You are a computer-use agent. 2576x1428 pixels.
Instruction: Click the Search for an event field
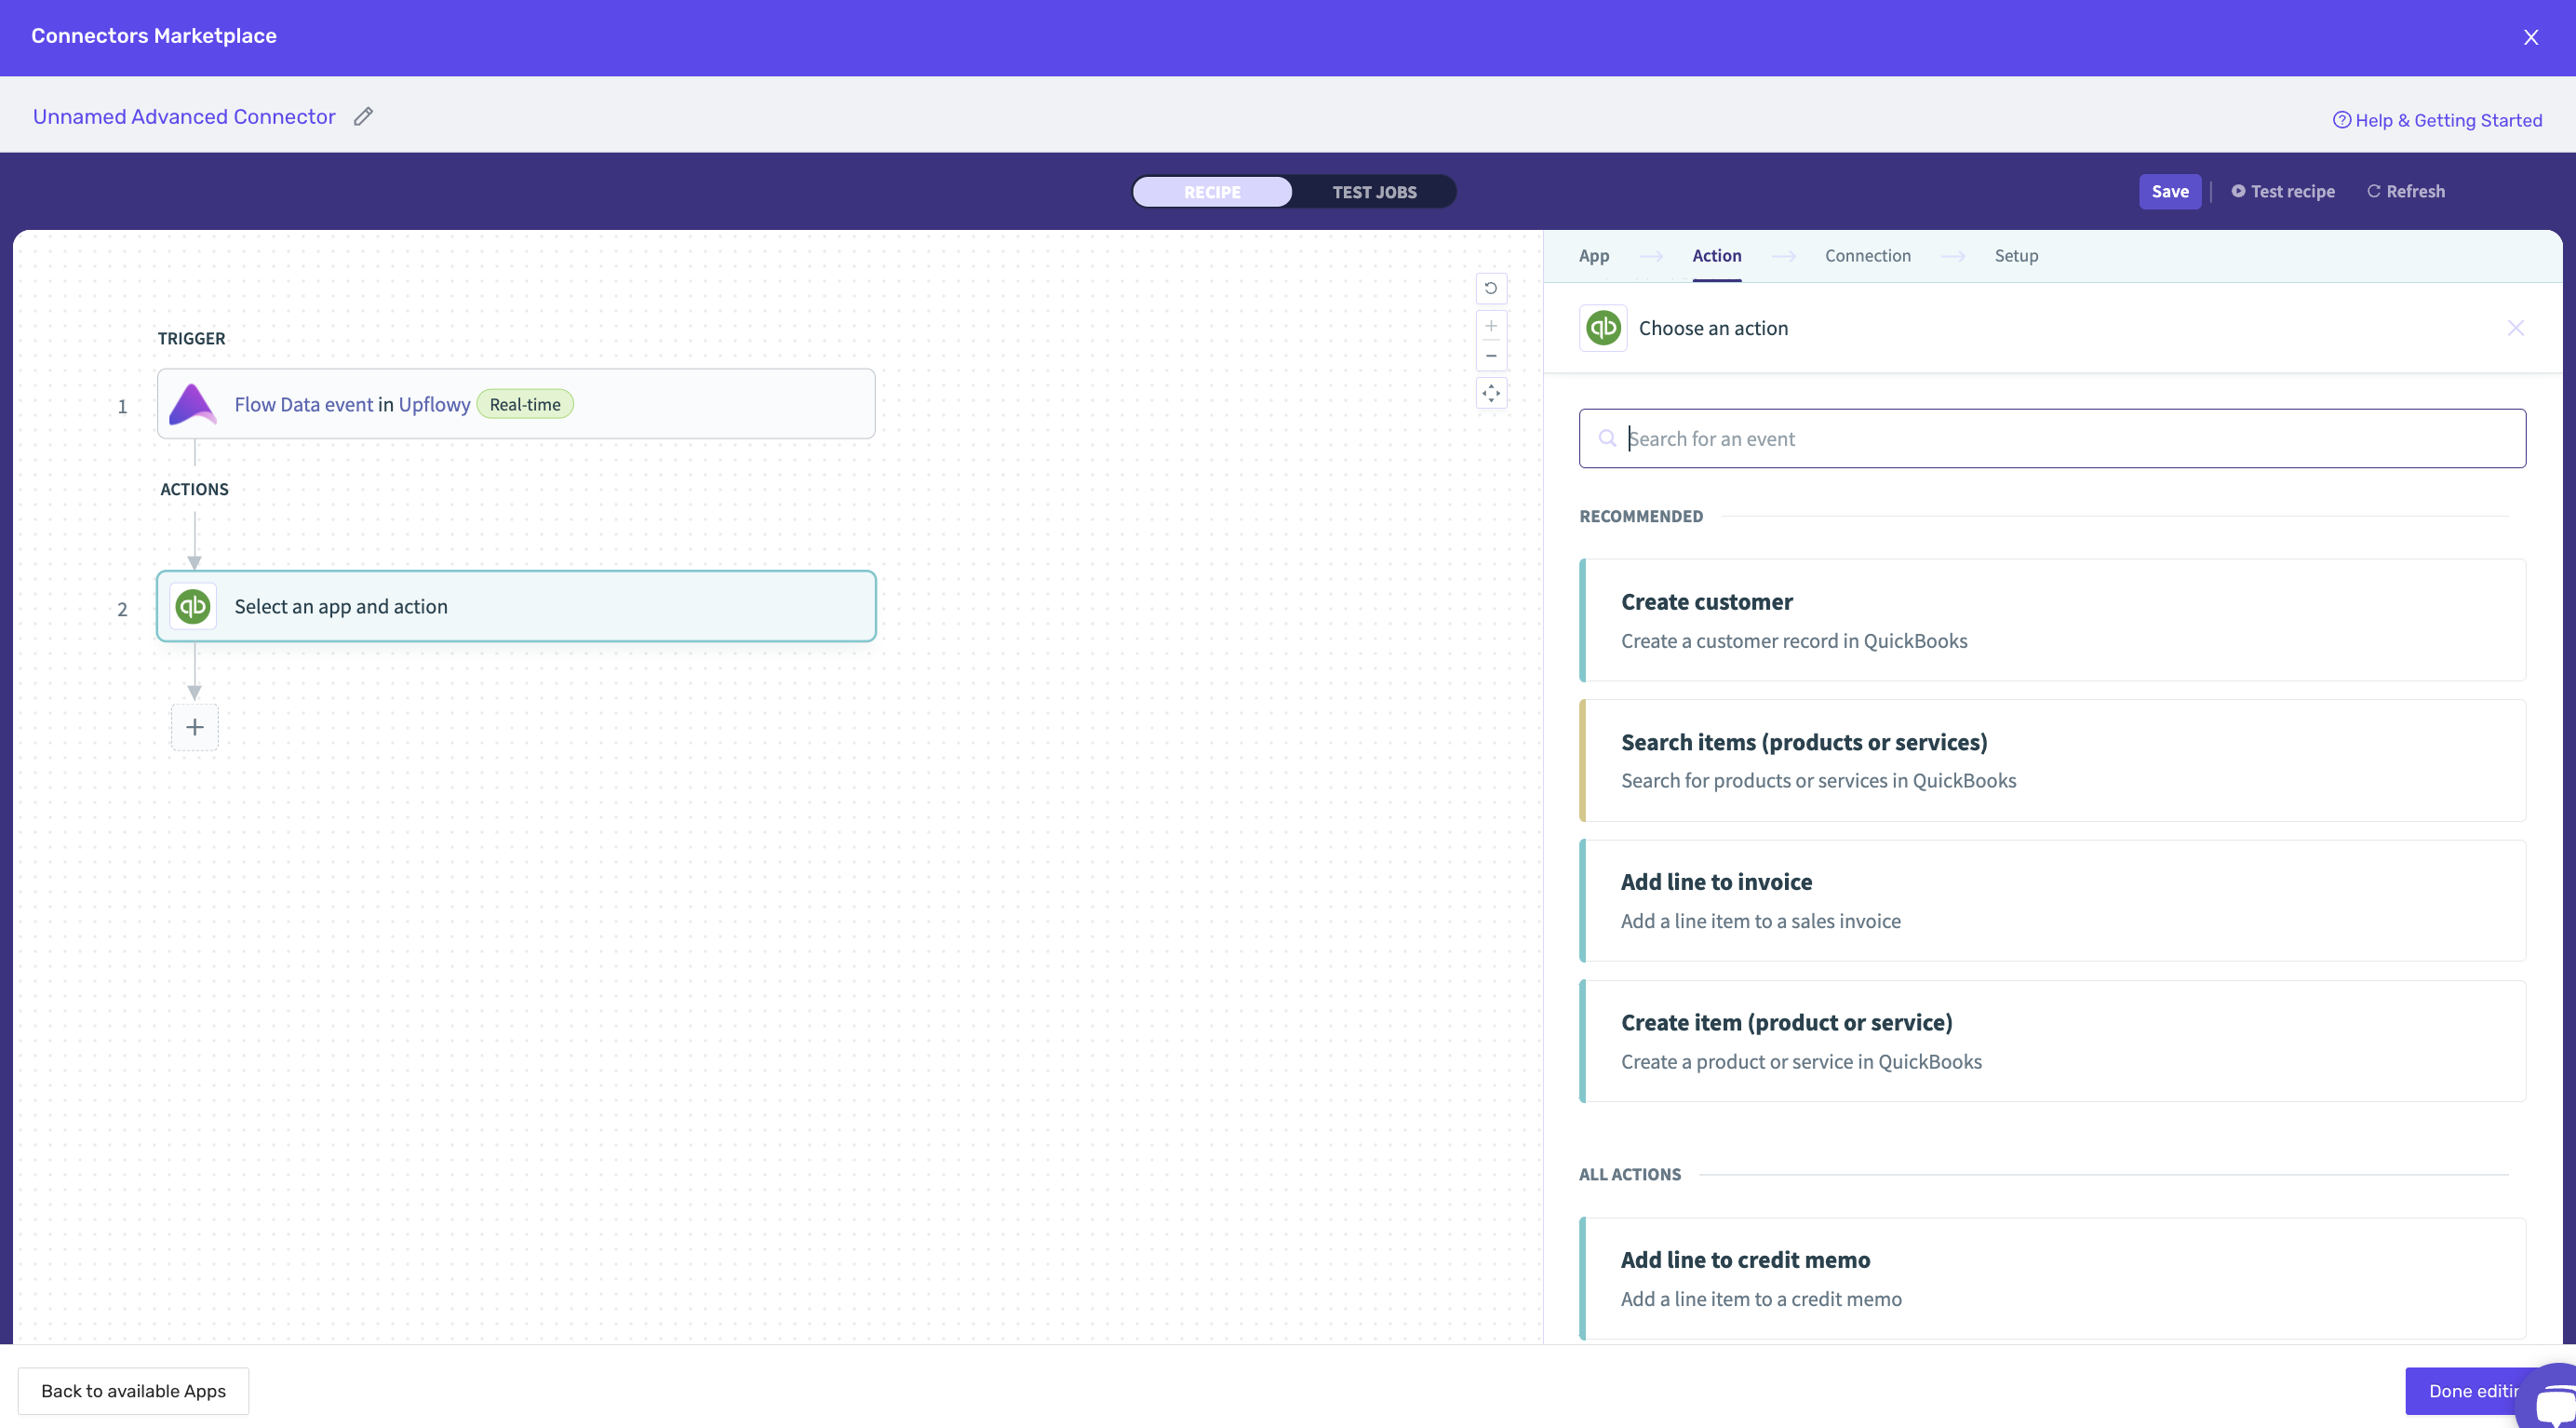[x=2052, y=439]
